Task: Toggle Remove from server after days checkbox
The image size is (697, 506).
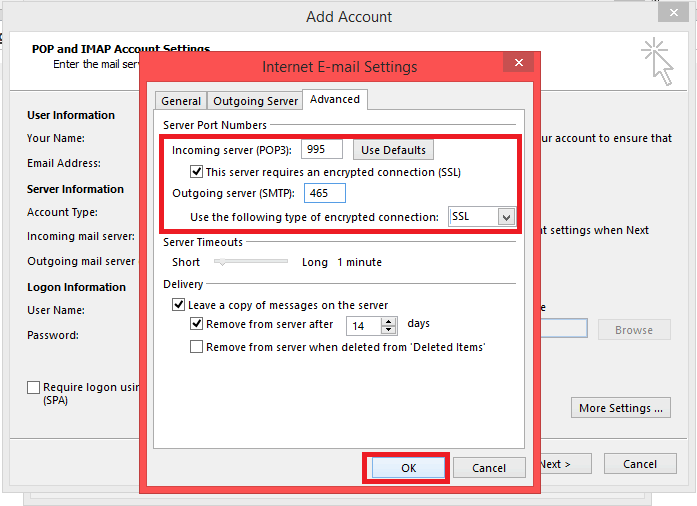Action: point(196,325)
